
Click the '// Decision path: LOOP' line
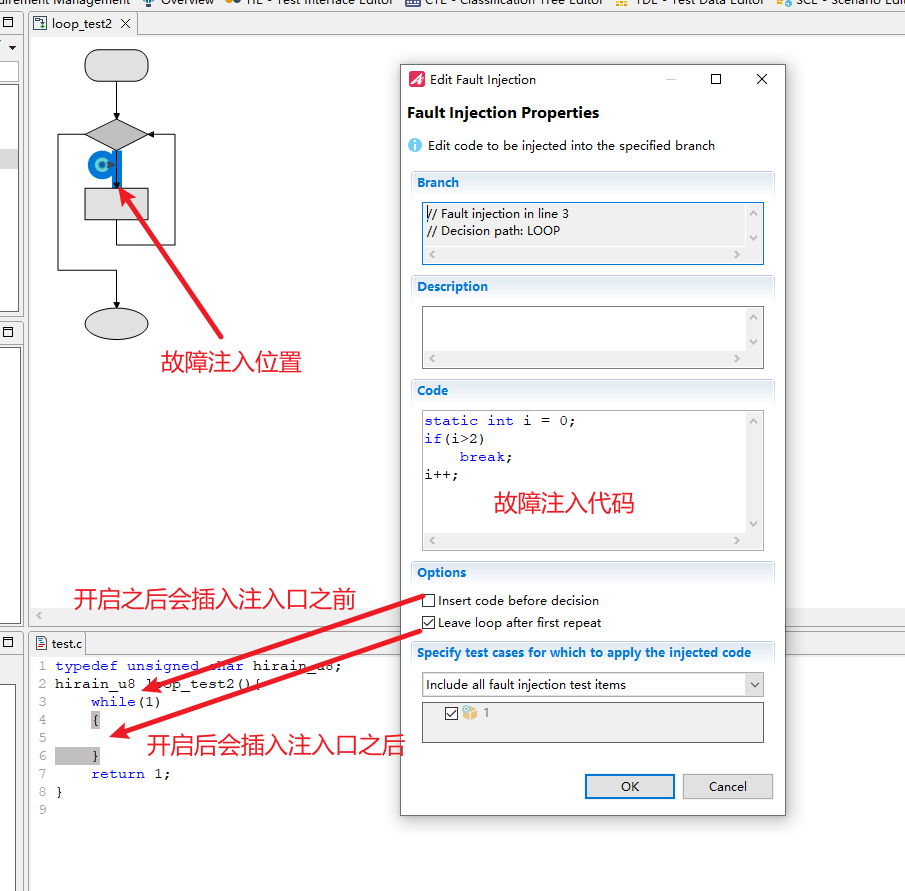point(493,231)
